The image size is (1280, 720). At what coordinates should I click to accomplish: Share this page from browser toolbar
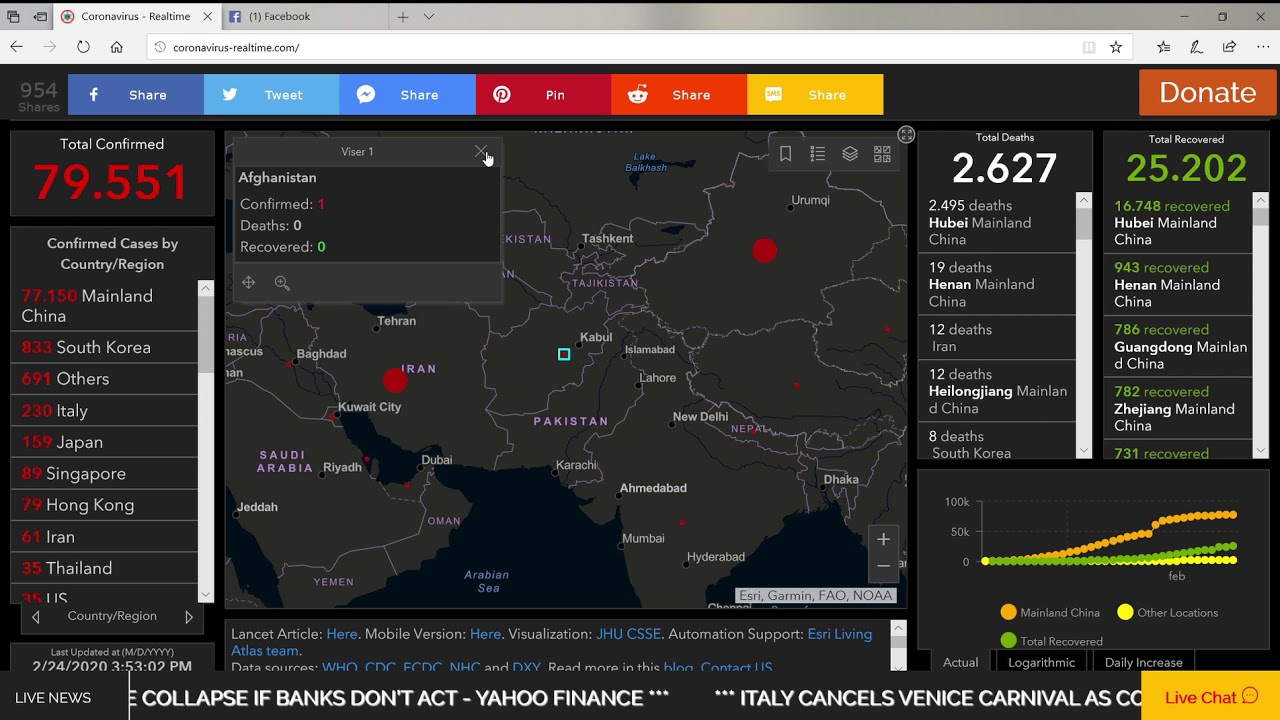(1229, 47)
